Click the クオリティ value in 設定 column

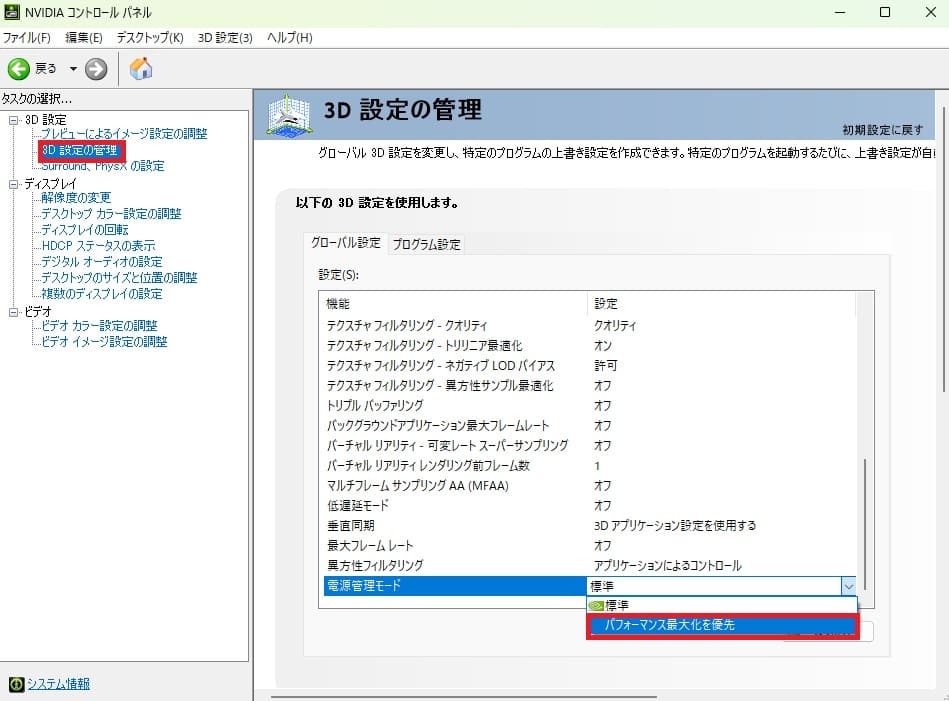[615, 326]
